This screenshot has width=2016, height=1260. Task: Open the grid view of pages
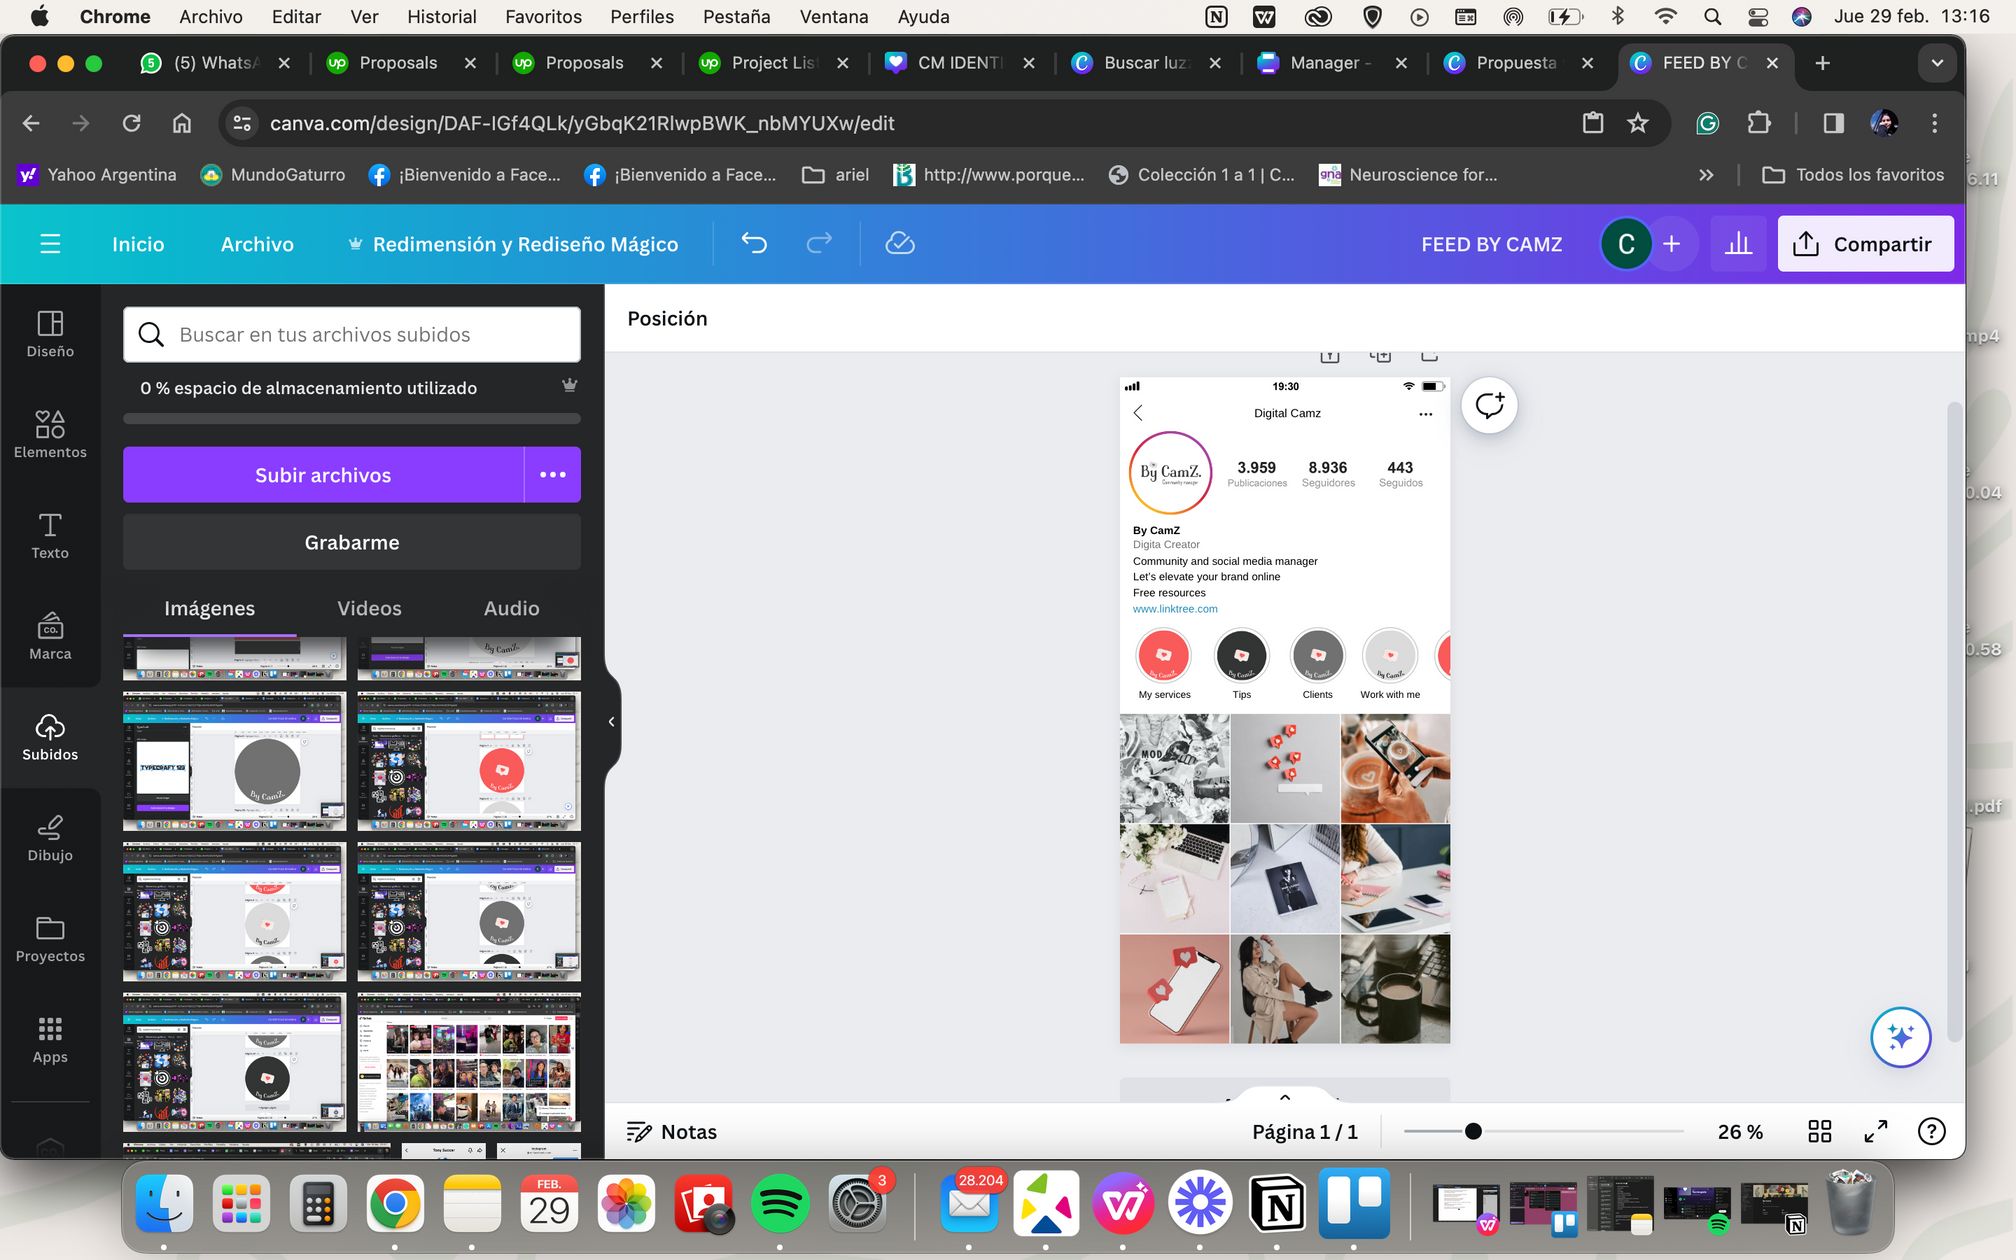coord(1819,1131)
